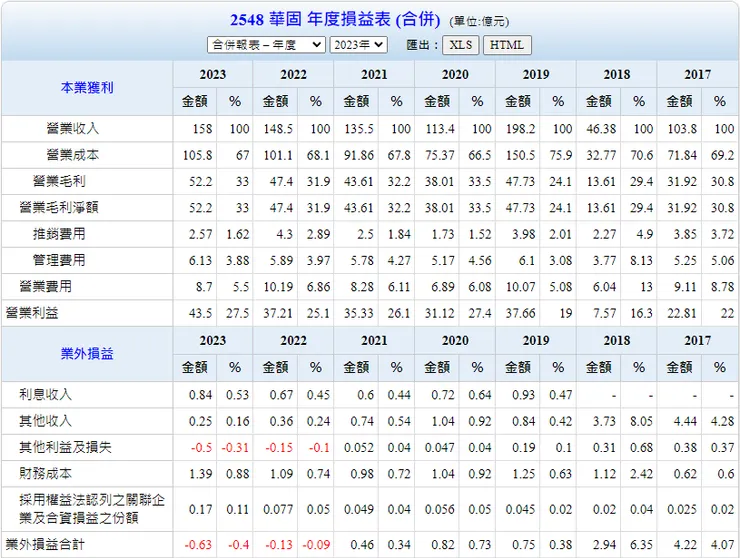Viewport: 740px width, 558px height.
Task: Click 2023 營業成本 amount 105.8
Action: coord(197,155)
